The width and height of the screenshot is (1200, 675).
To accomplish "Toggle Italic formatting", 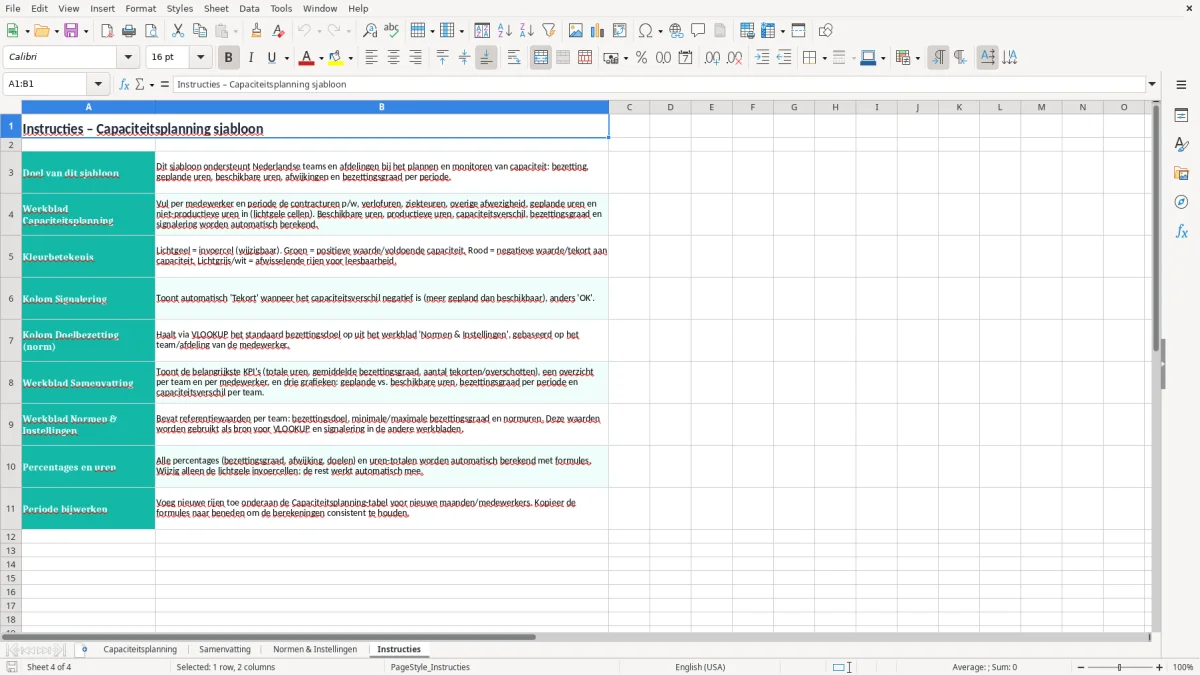I will pyautogui.click(x=251, y=58).
